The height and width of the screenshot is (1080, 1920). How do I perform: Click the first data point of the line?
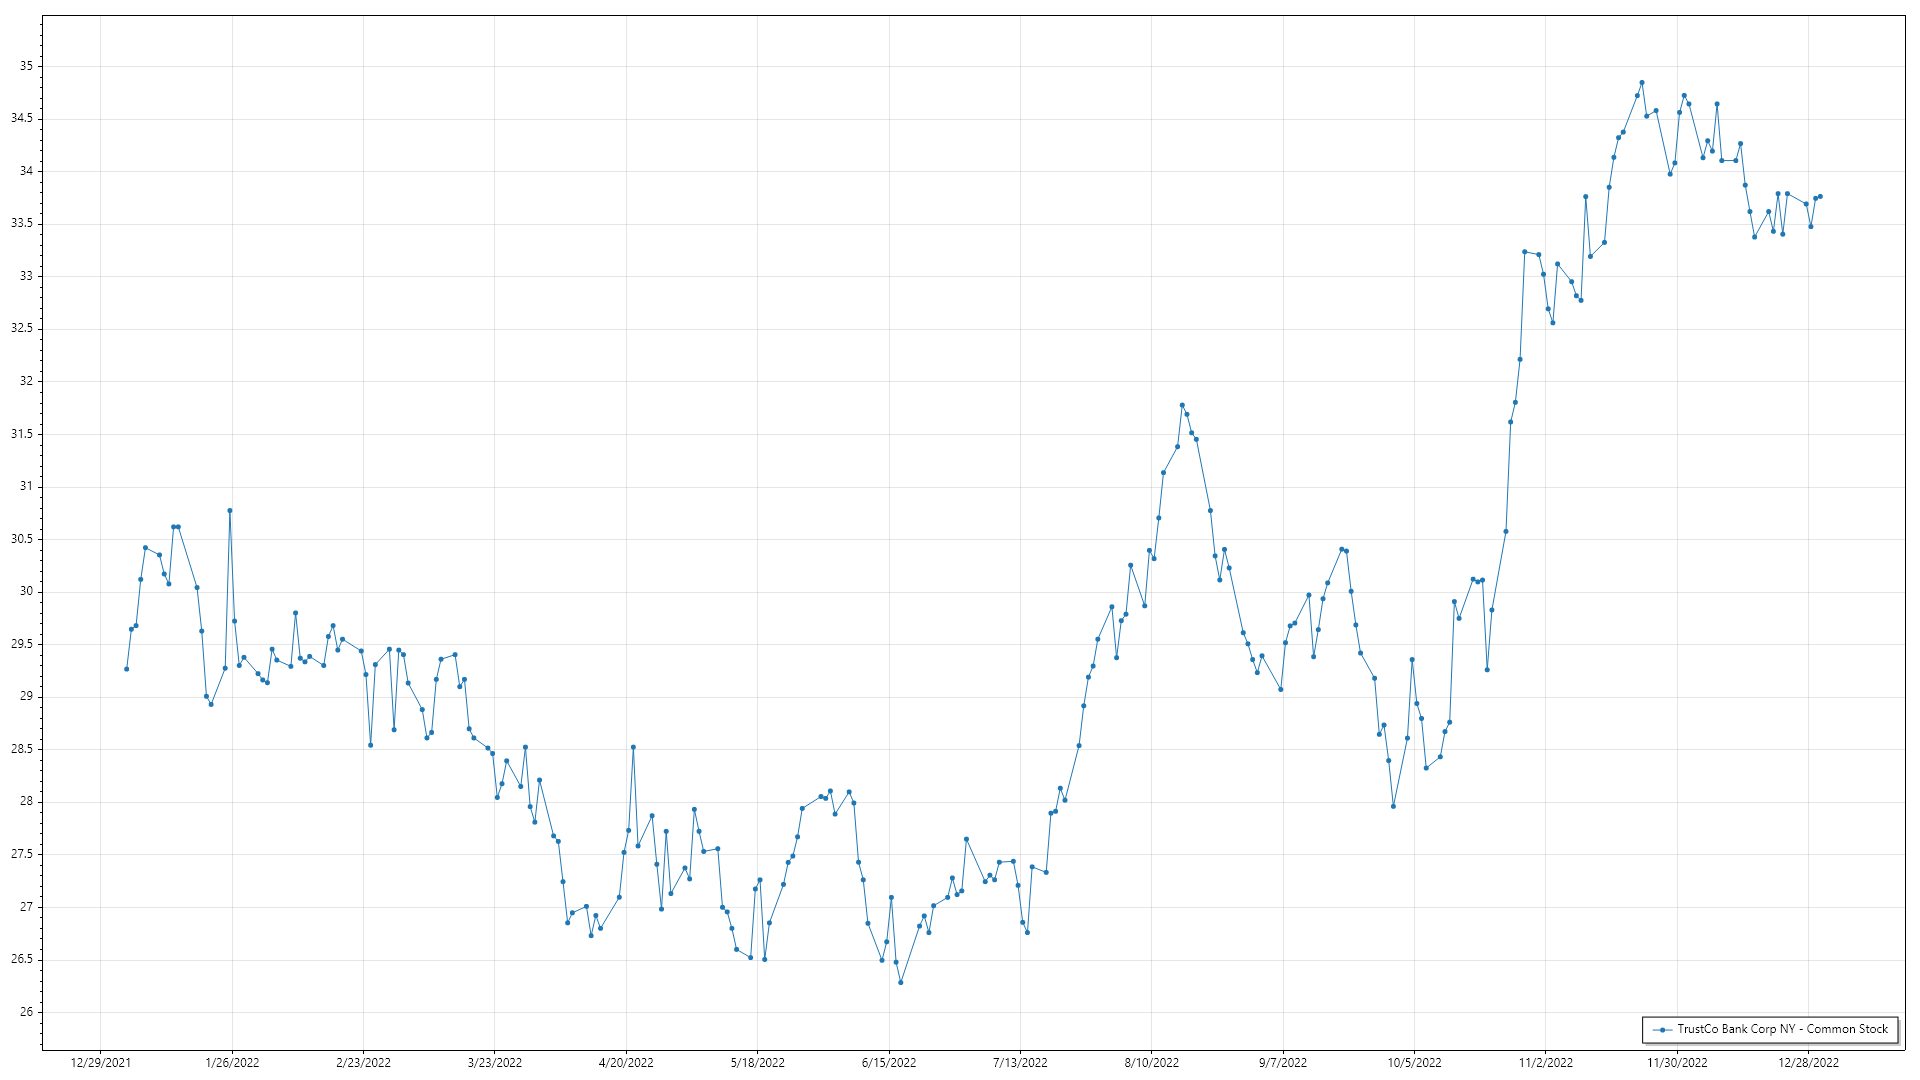[x=126, y=669]
